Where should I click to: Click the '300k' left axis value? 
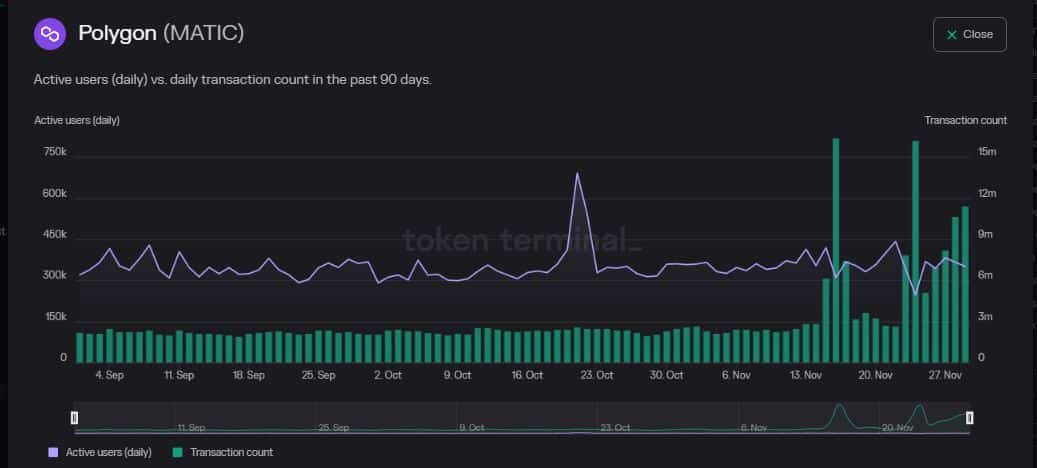(56, 276)
